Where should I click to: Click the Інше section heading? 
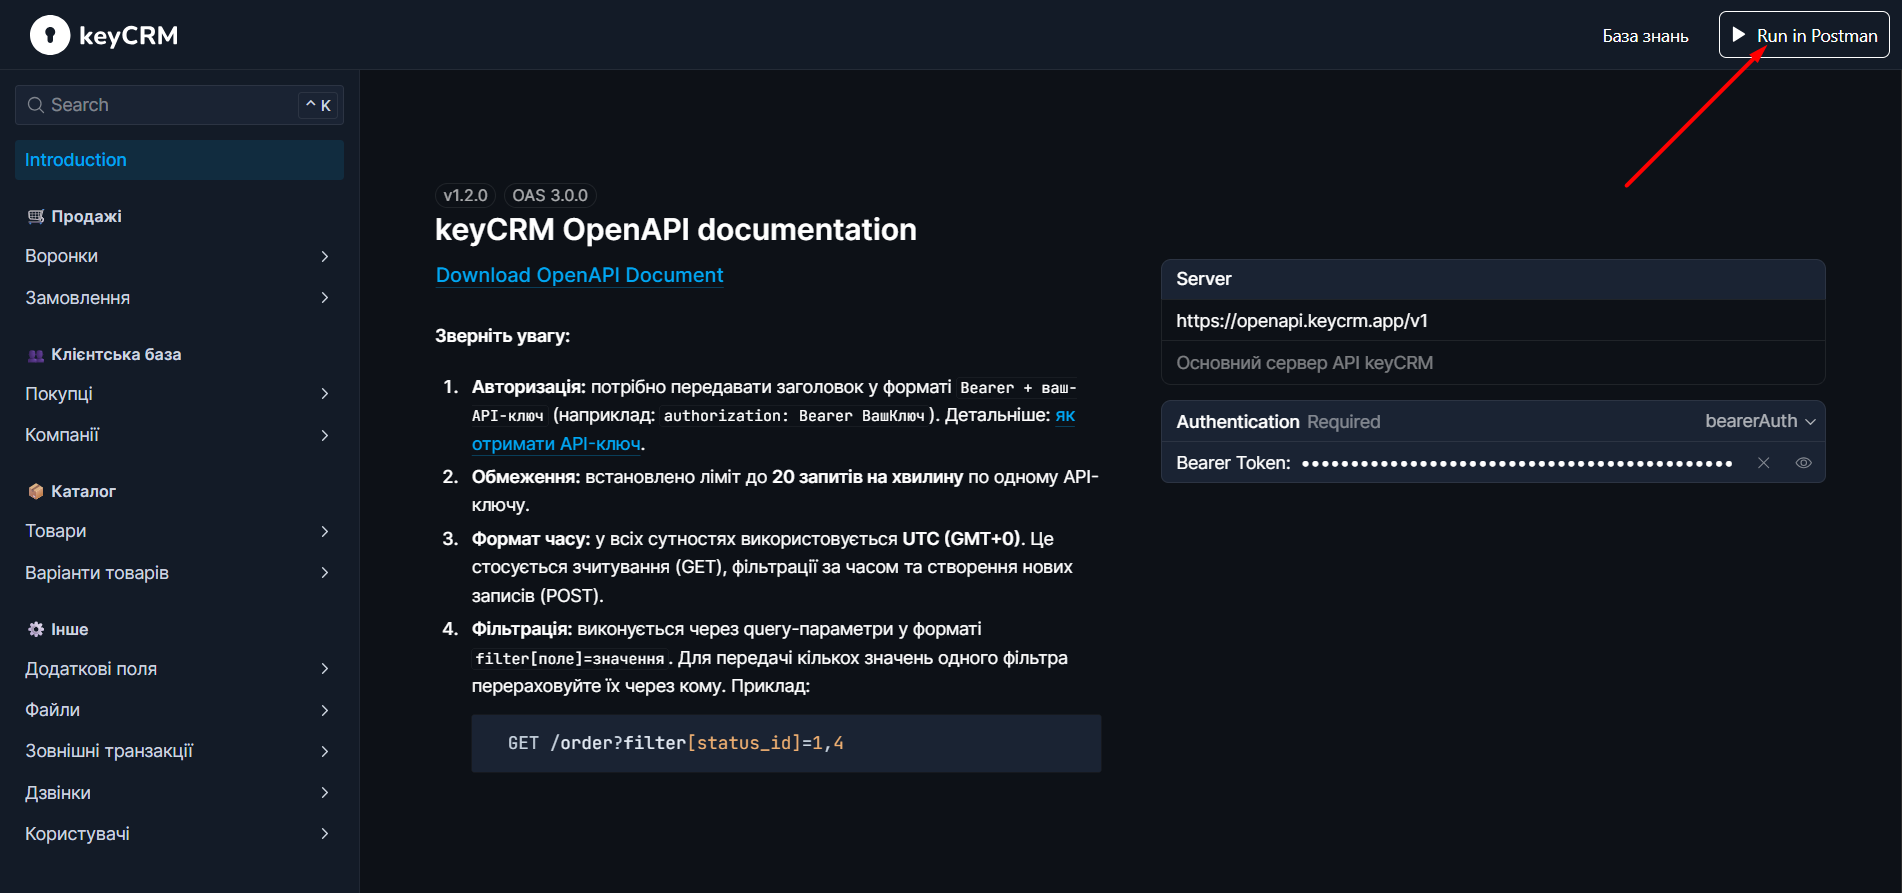point(70,629)
